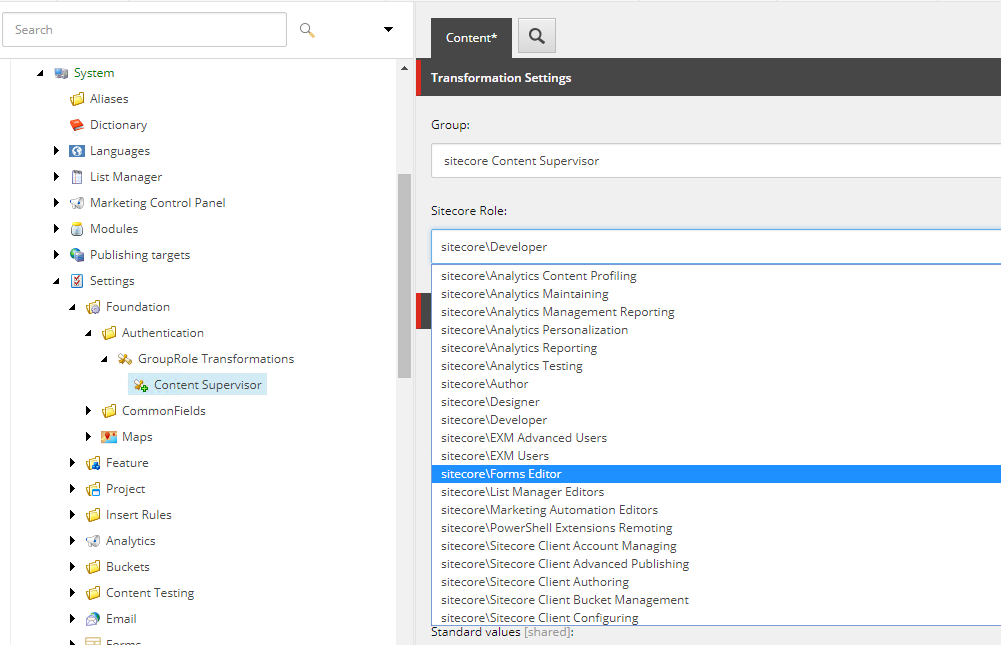
Task: Choose sitecore\Developer option in list
Action: coord(716,420)
